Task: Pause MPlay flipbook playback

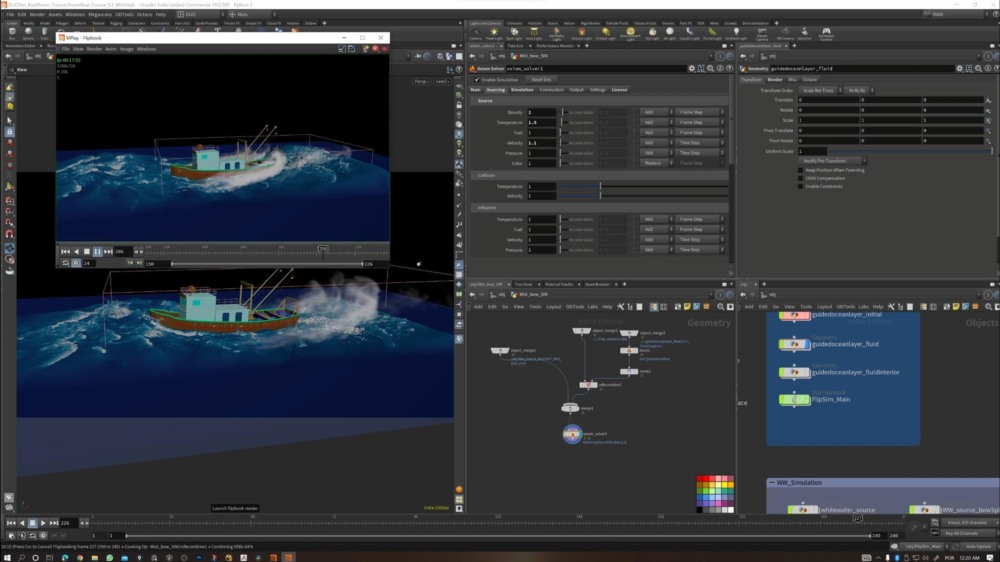Action: (x=98, y=252)
